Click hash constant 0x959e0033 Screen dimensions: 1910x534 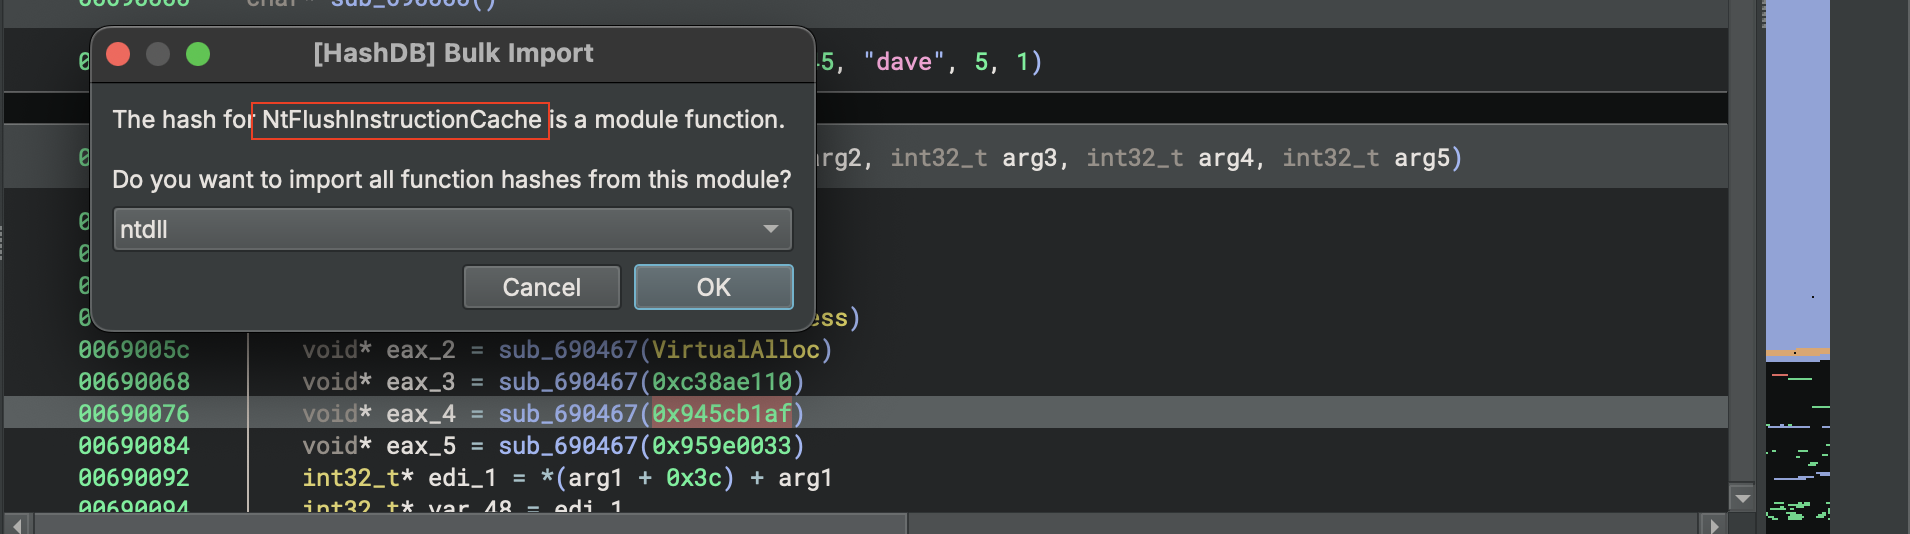coord(721,445)
